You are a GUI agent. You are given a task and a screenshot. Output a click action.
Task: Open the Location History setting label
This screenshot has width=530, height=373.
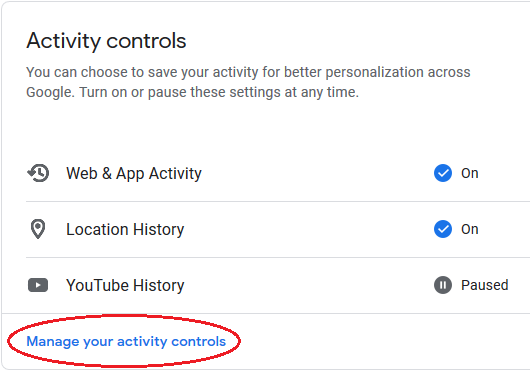(x=125, y=229)
